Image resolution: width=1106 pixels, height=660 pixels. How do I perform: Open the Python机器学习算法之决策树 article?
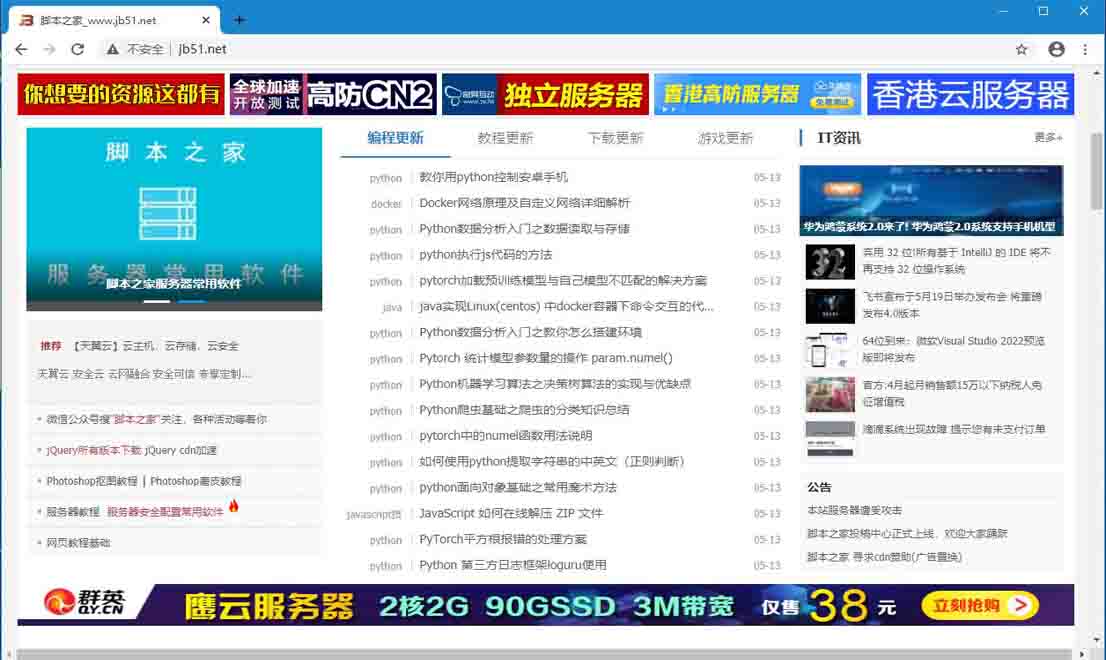[x=555, y=384]
